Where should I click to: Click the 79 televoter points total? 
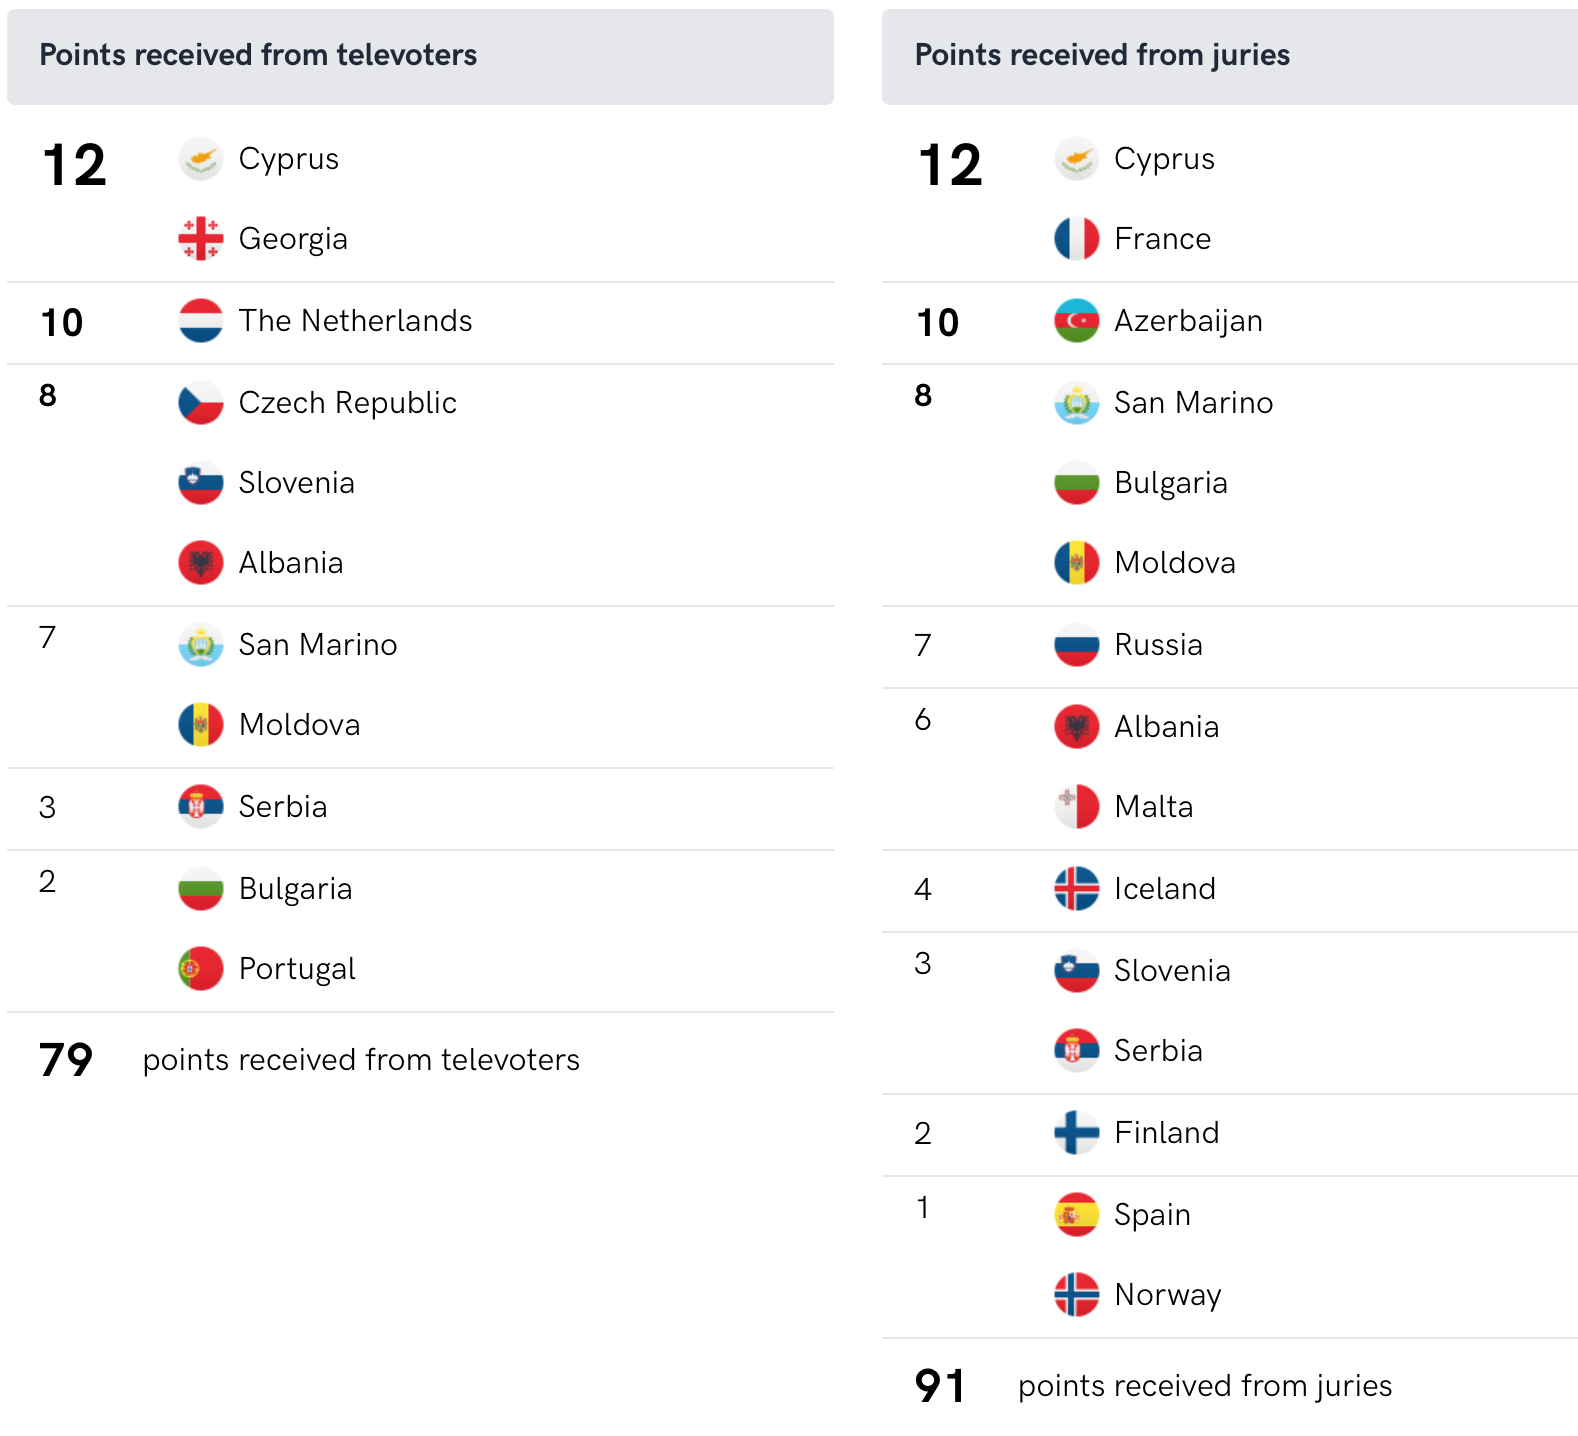click(x=66, y=1060)
